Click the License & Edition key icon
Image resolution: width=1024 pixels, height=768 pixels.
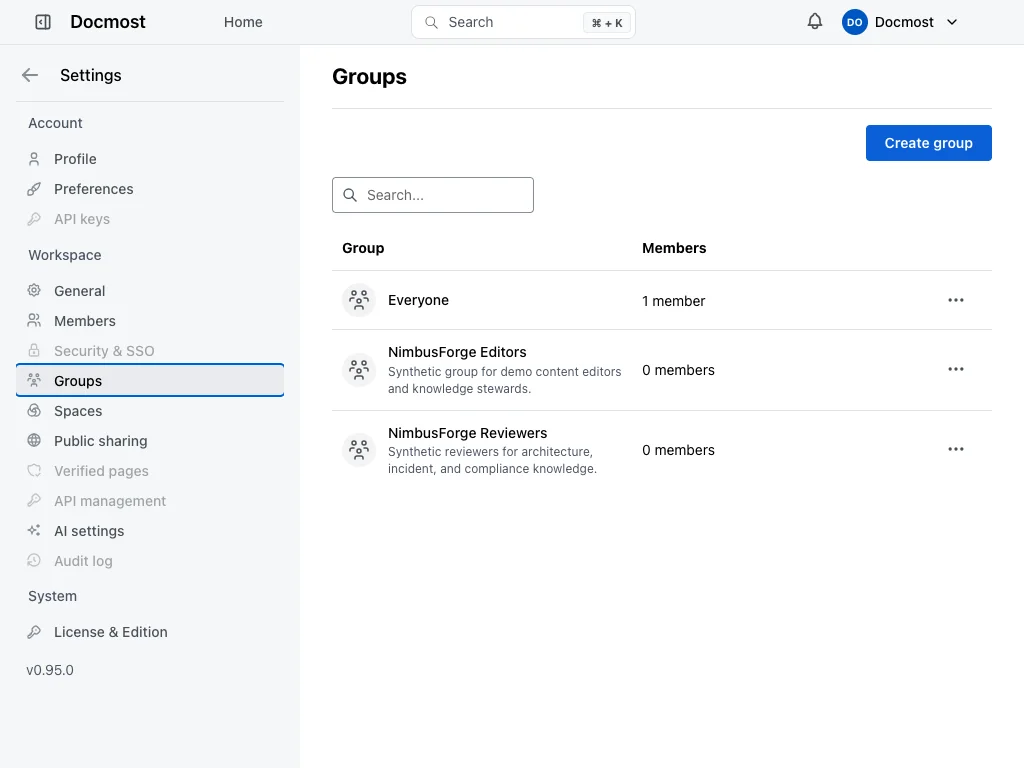point(34,632)
